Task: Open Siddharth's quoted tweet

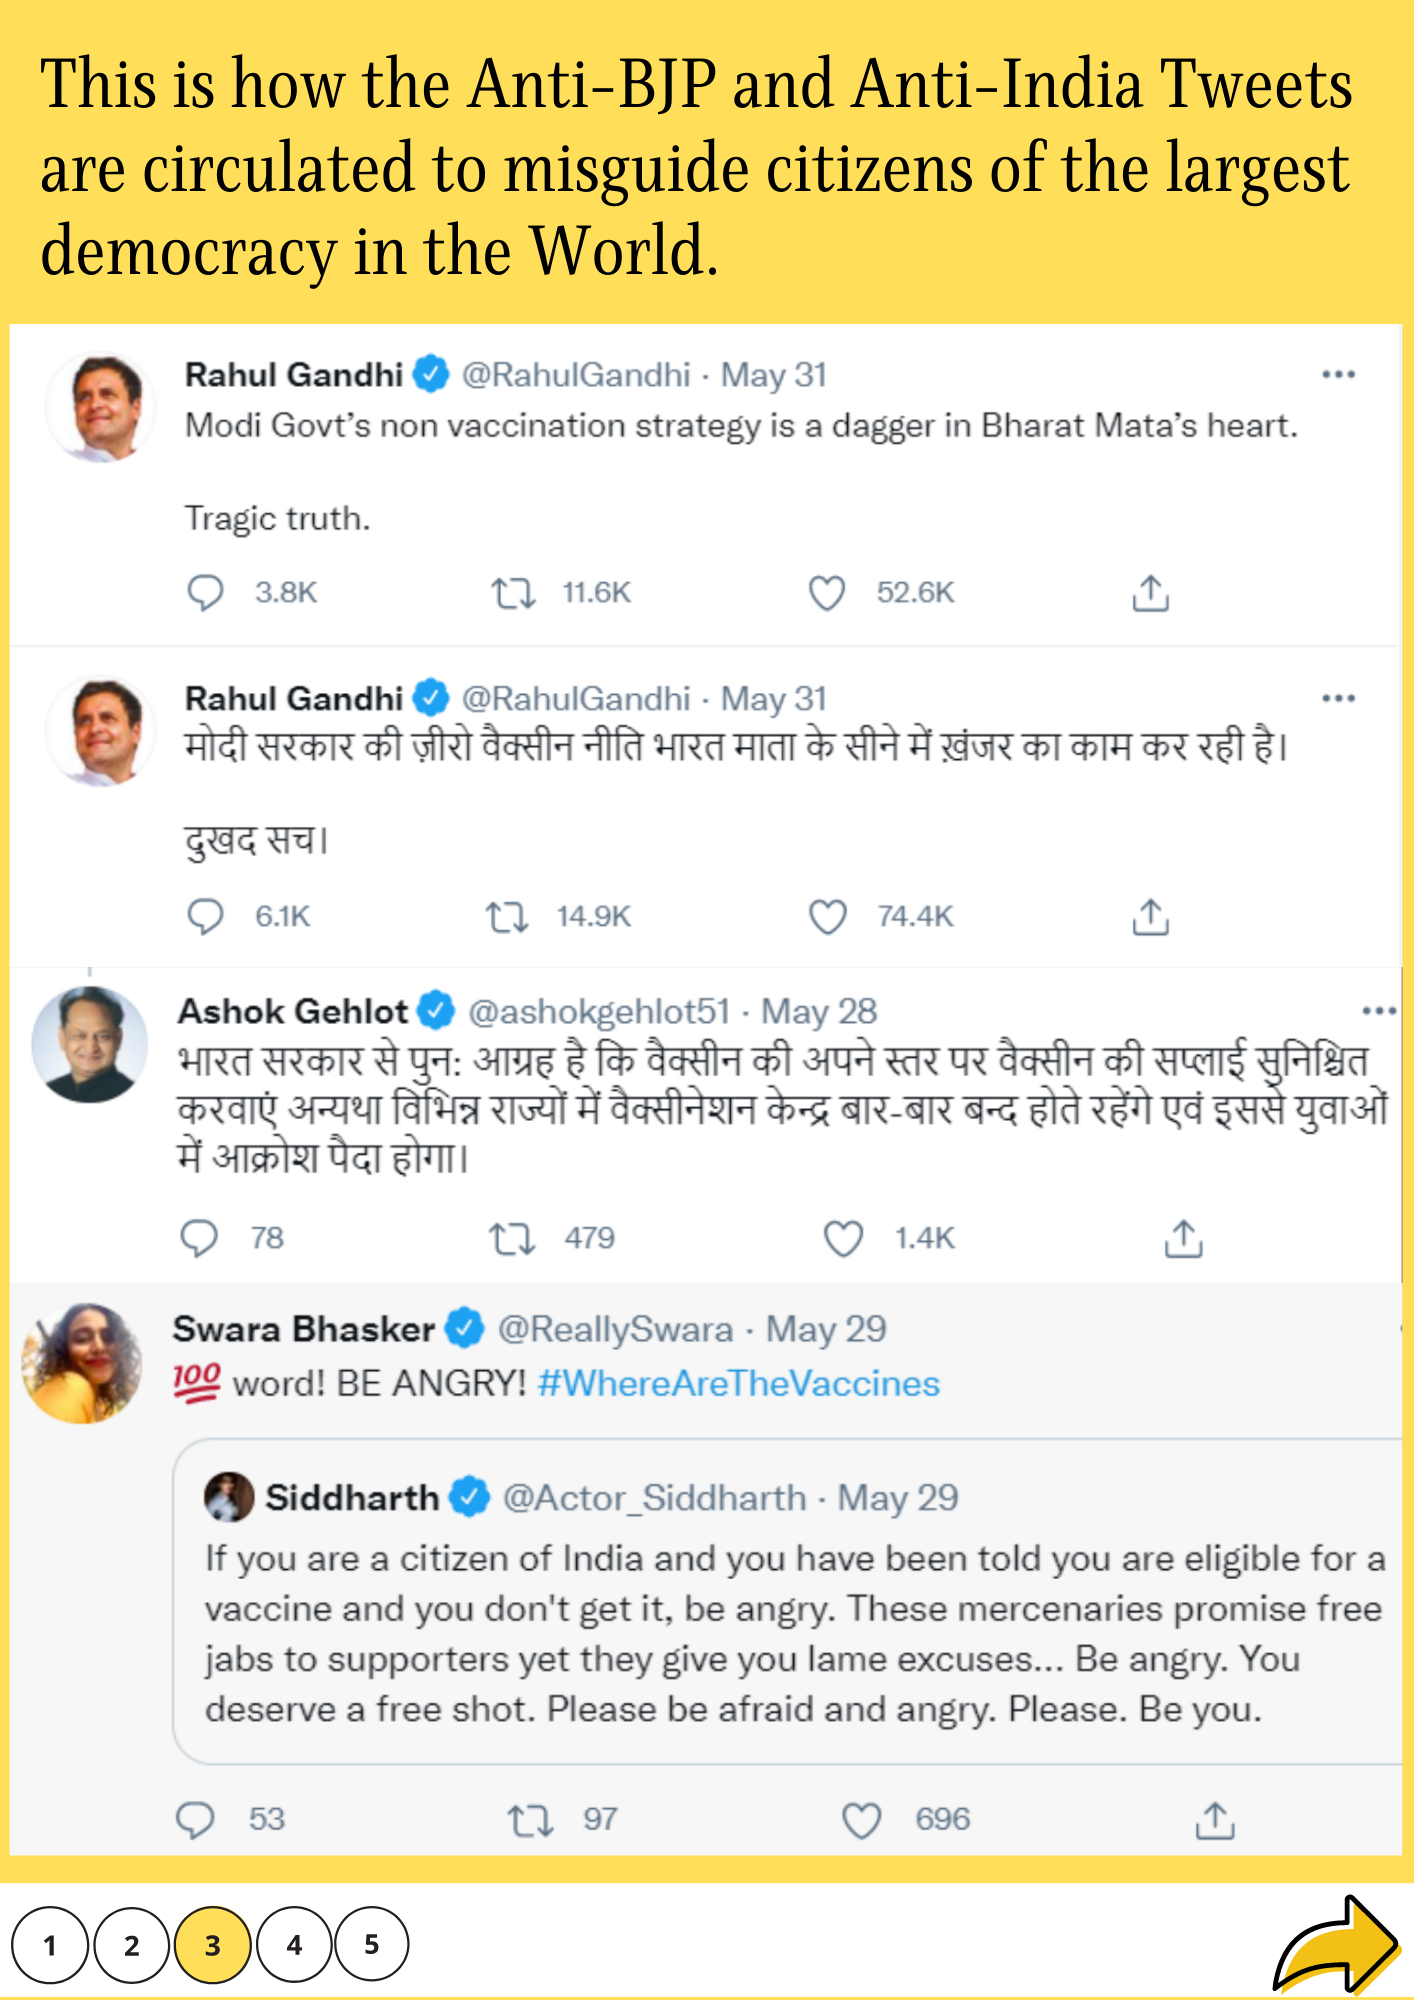Action: point(790,1630)
